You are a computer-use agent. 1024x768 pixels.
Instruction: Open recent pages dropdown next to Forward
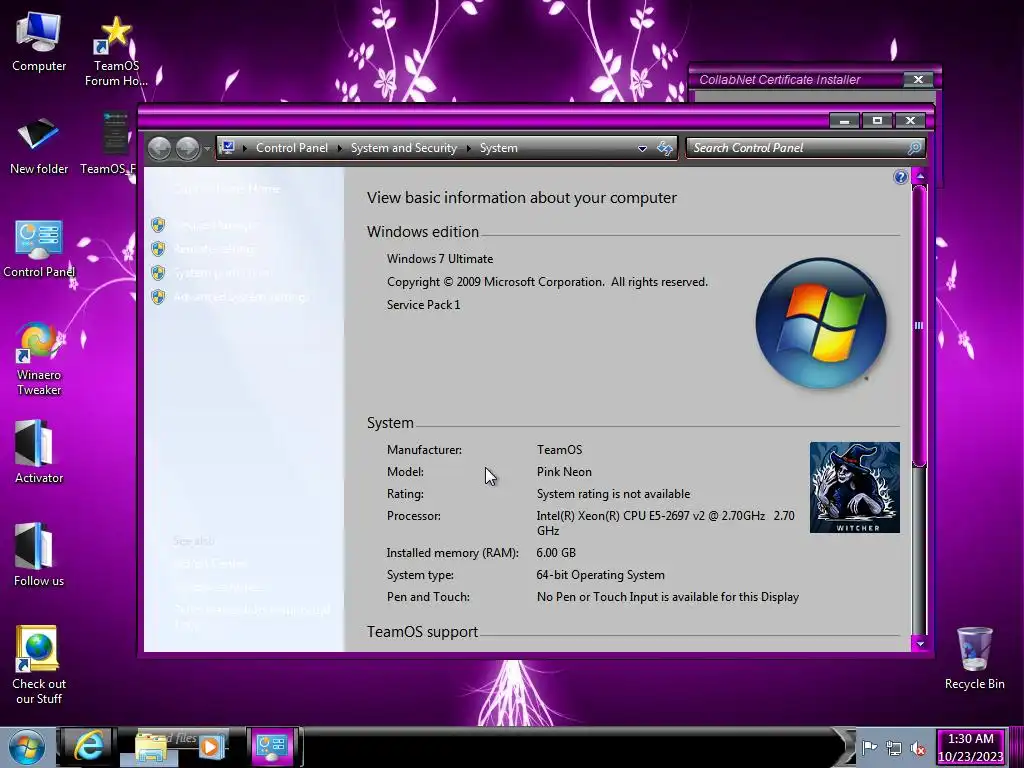pos(207,149)
